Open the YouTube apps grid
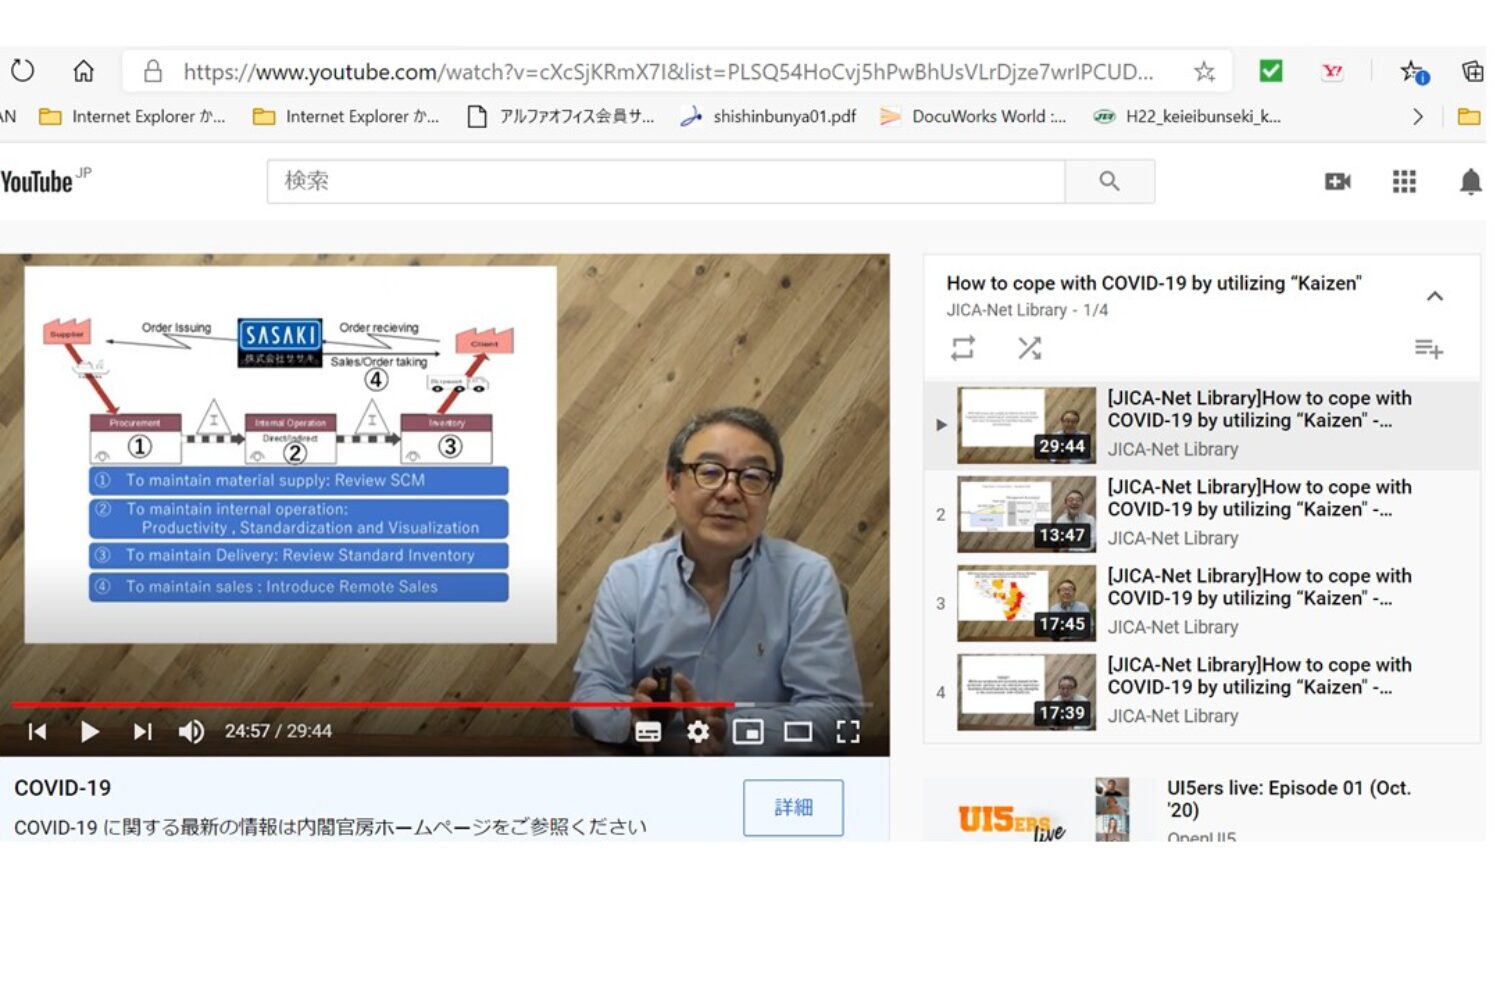This screenshot has width=1500, height=1000. 1404,181
